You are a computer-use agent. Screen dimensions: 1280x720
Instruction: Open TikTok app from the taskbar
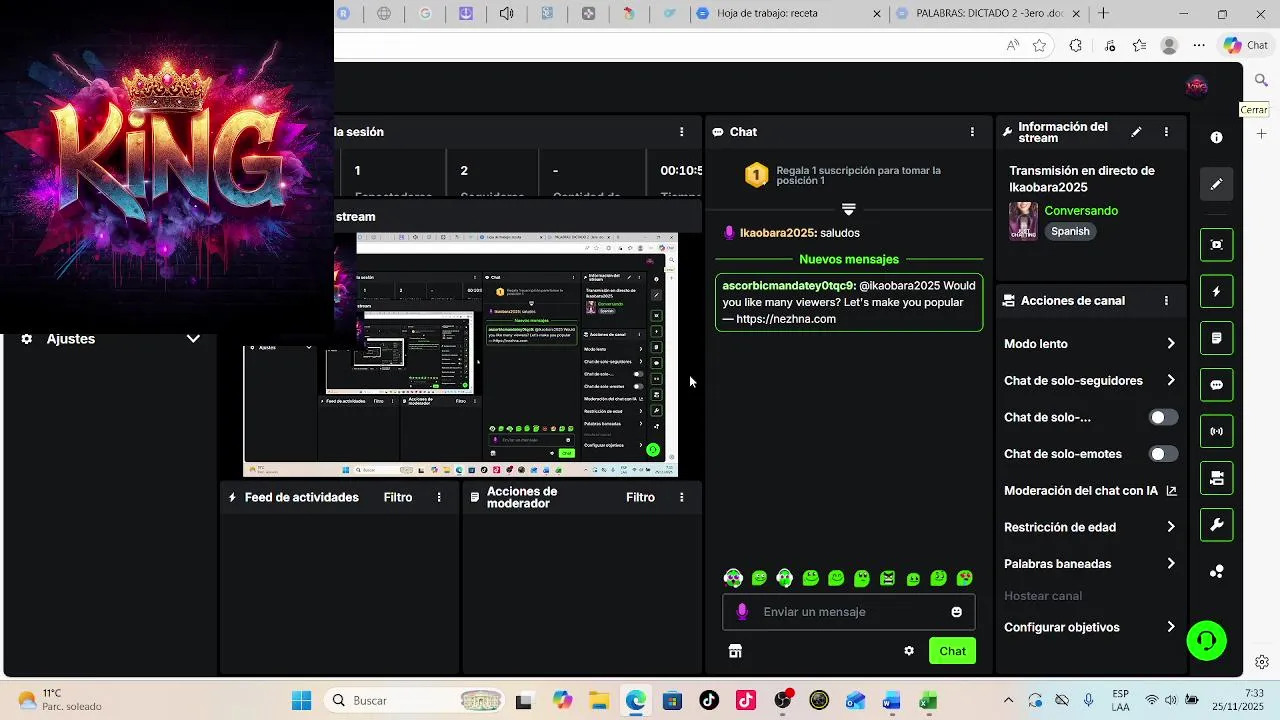(709, 701)
